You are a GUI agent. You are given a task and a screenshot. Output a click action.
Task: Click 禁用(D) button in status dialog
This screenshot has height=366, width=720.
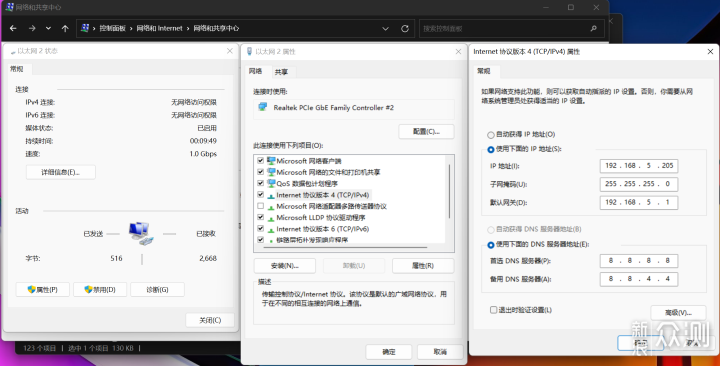(x=100, y=290)
